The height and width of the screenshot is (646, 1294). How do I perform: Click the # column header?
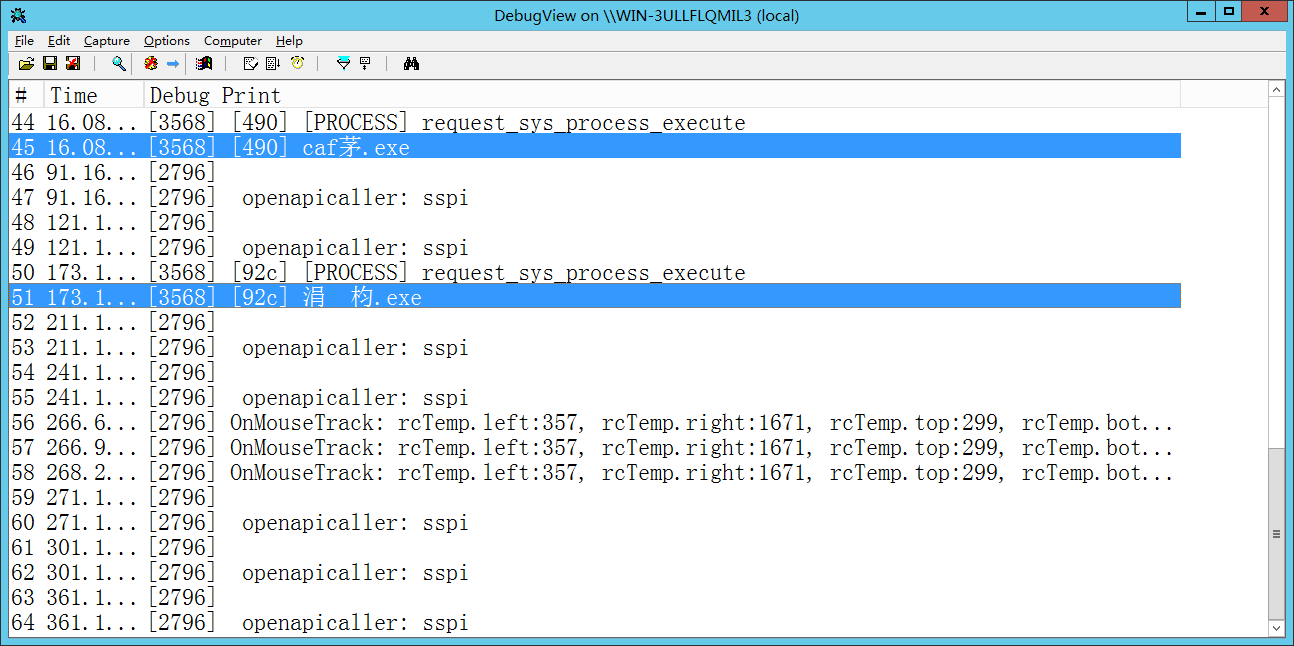tap(26, 96)
